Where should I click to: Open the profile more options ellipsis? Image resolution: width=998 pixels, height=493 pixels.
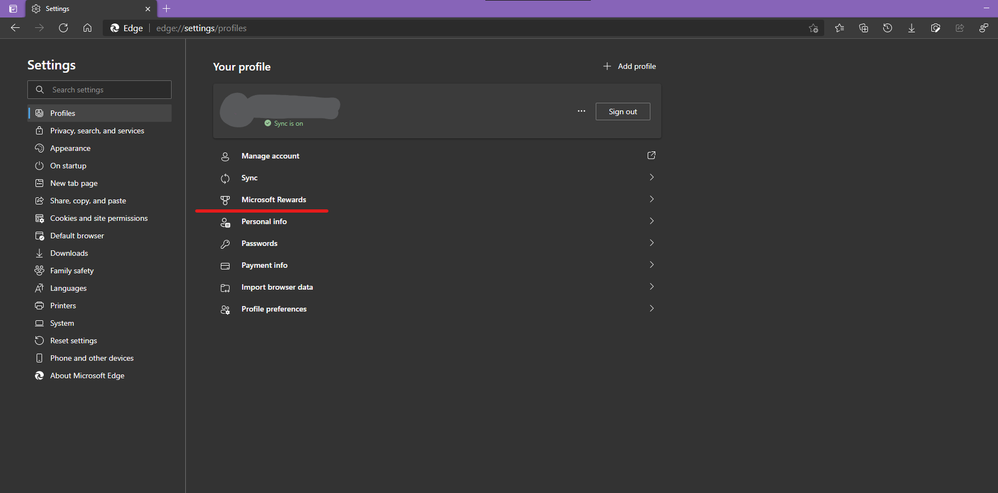point(581,111)
